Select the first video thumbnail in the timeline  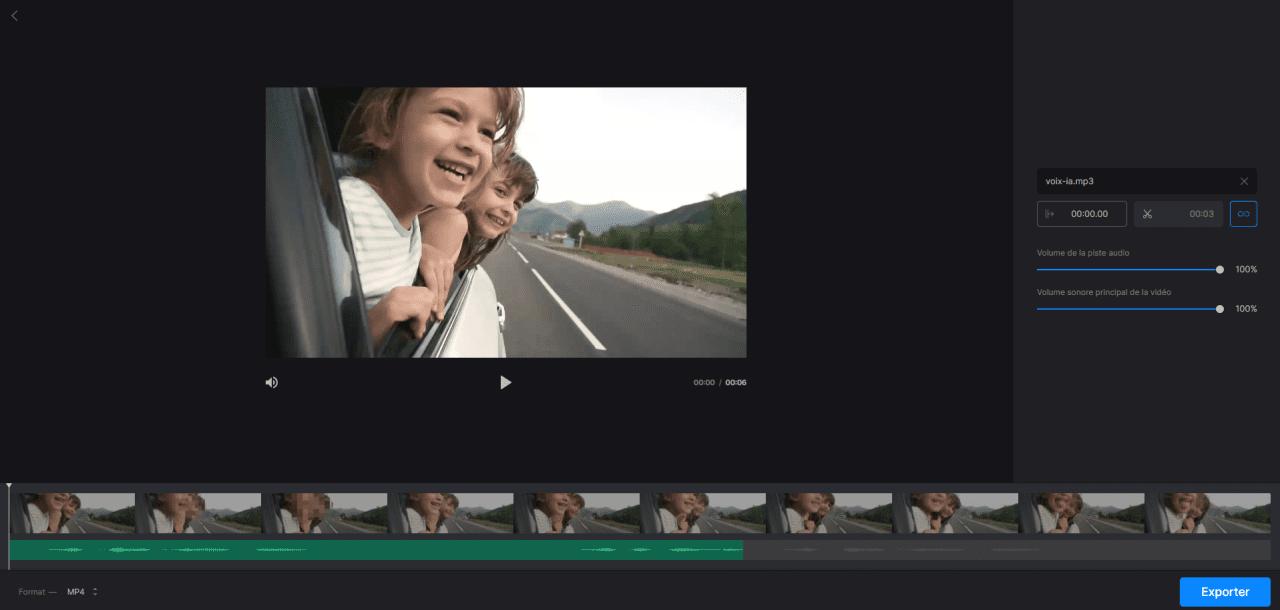[72, 513]
